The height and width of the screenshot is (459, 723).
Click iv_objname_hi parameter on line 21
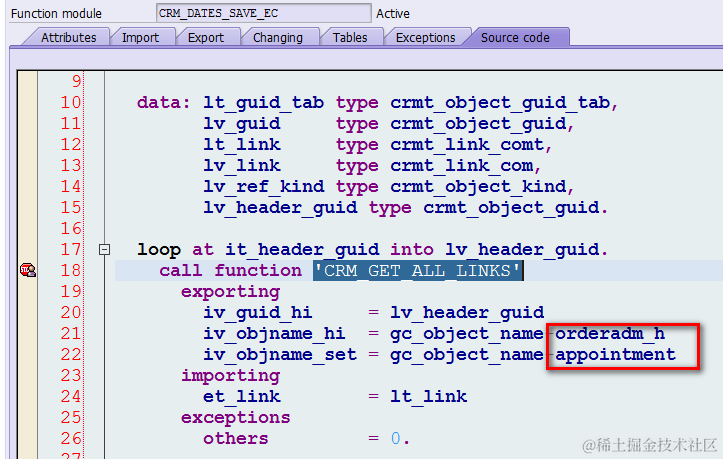pos(274,334)
